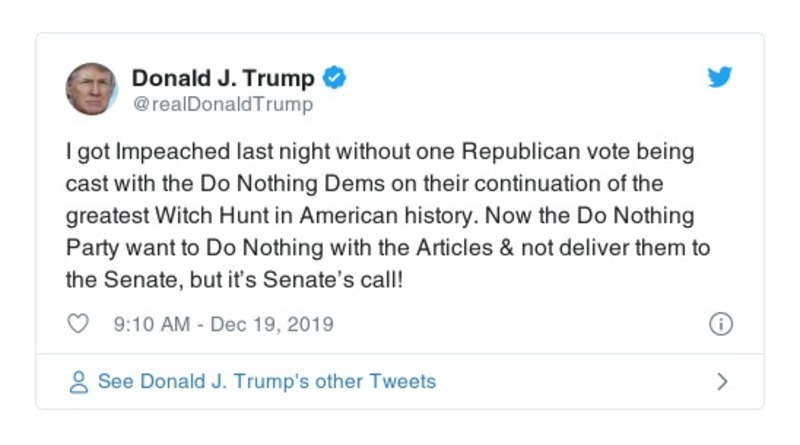Like the tweet with the heart icon
The image size is (800, 445).
pos(78,325)
